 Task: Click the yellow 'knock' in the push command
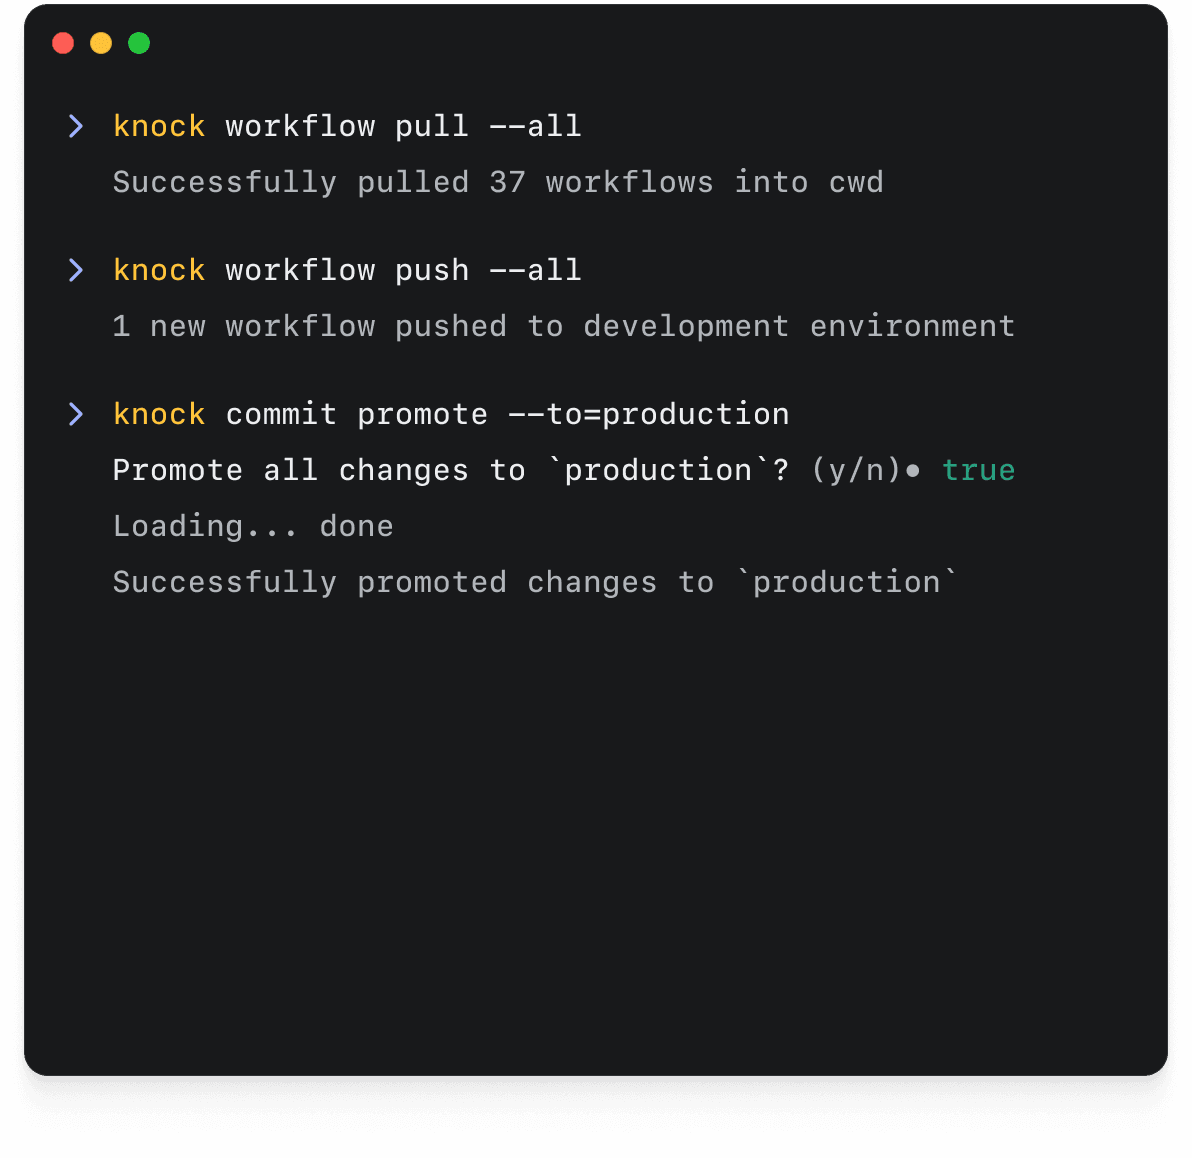coord(159,270)
